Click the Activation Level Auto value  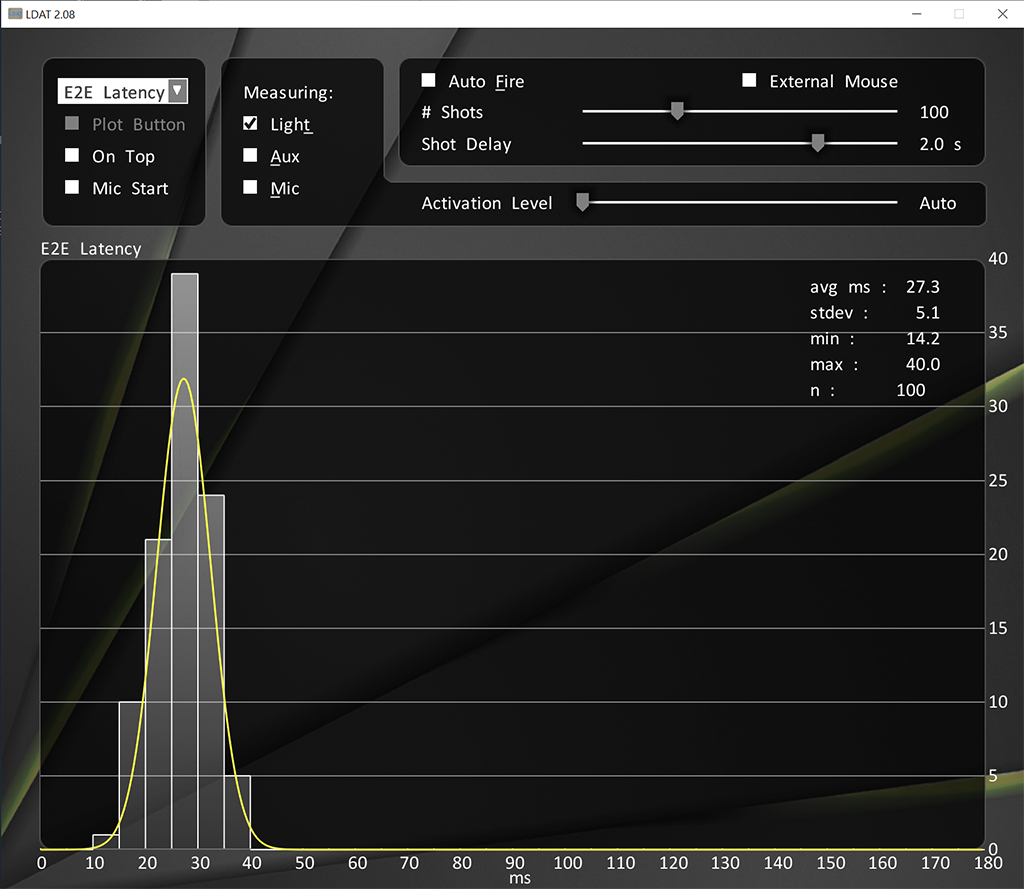tap(937, 203)
